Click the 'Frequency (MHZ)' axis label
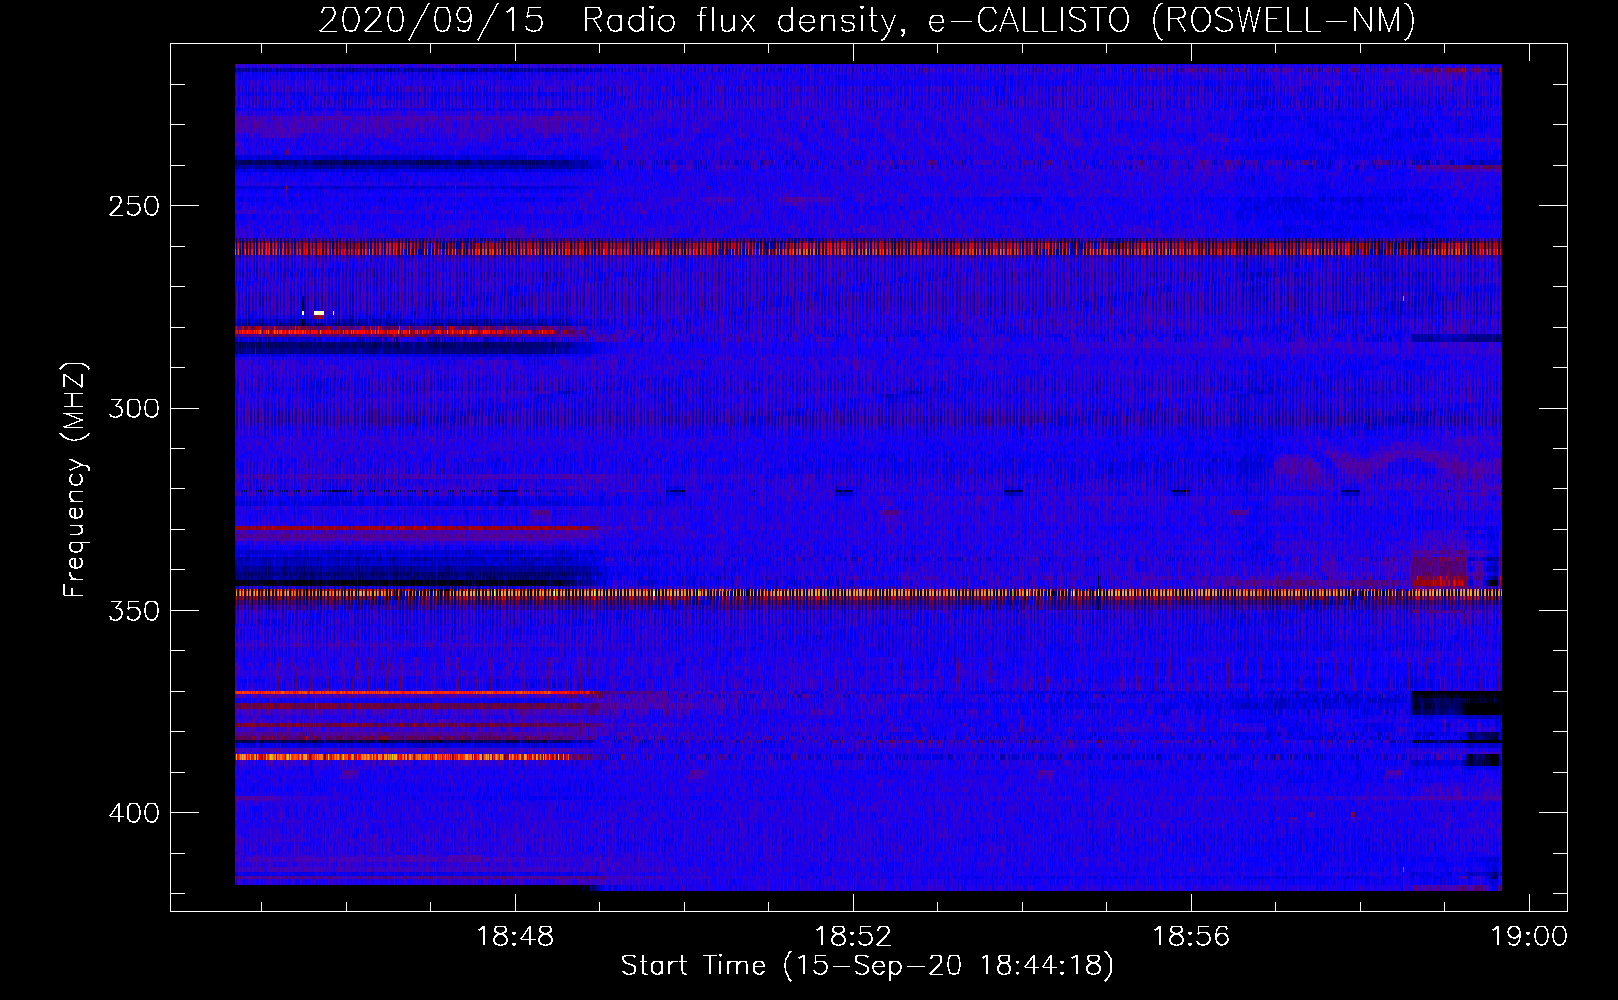The image size is (1618, 1000). pos(75,480)
